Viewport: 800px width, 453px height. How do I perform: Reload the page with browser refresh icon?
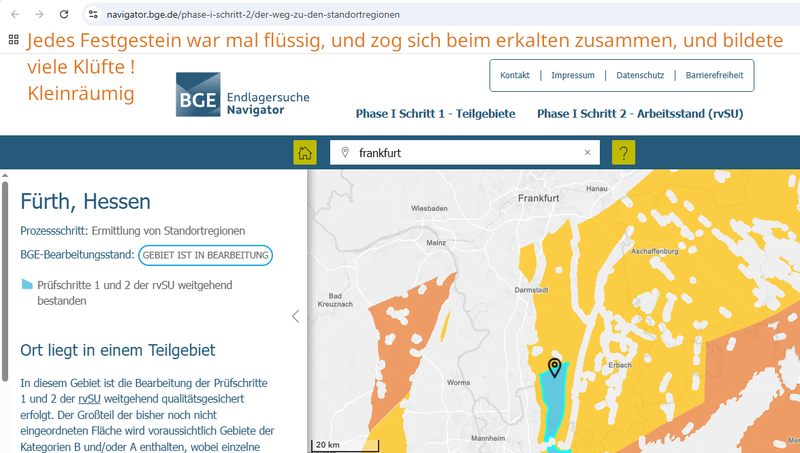(64, 15)
